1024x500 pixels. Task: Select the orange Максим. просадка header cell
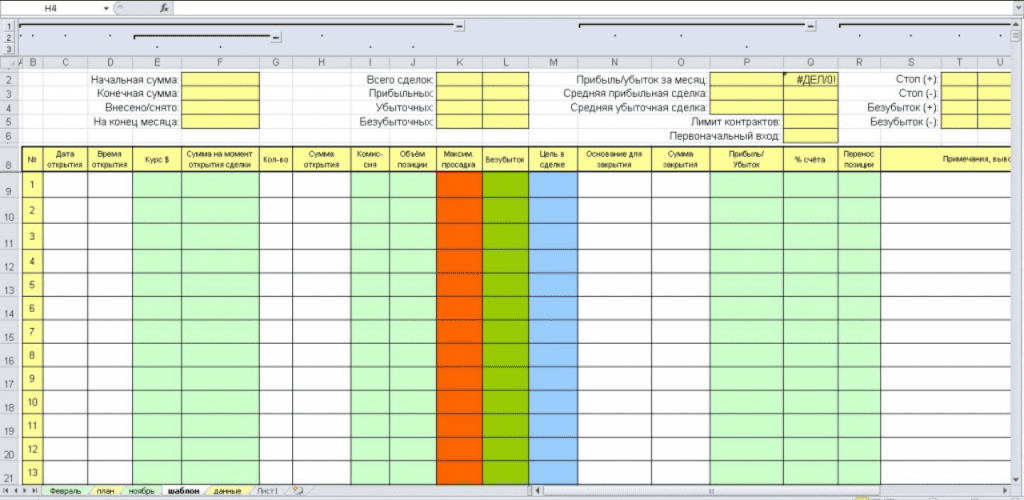(x=459, y=158)
